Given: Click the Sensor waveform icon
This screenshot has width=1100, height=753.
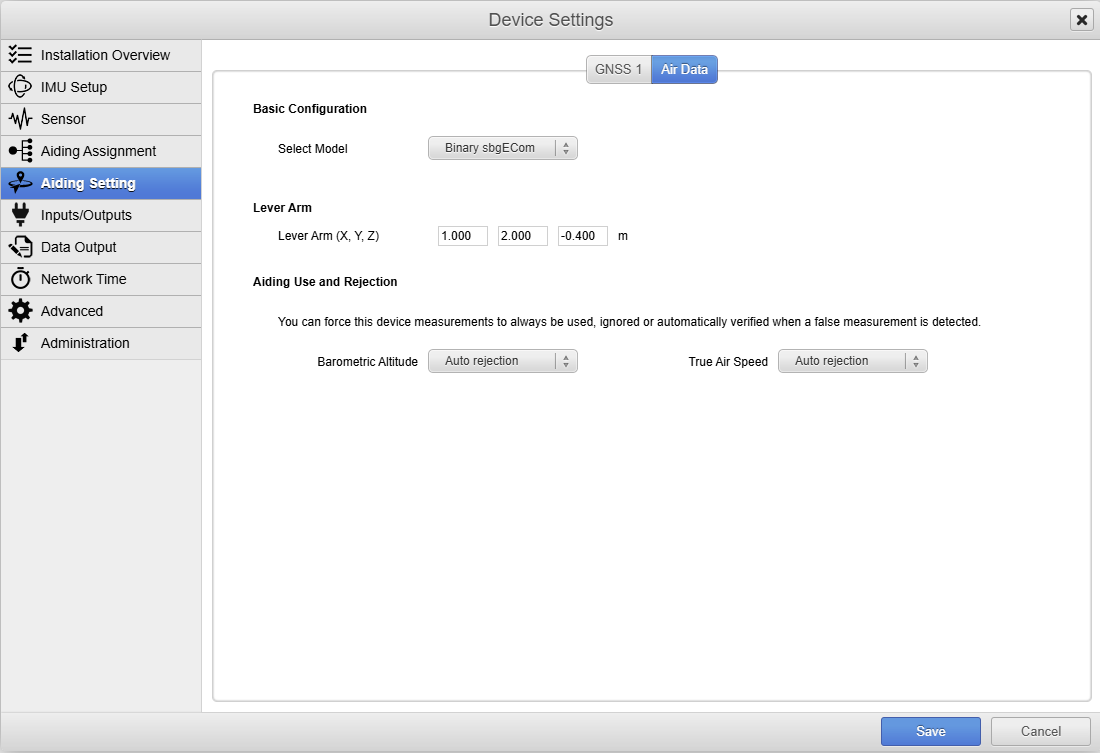Looking at the screenshot, I should [20, 119].
